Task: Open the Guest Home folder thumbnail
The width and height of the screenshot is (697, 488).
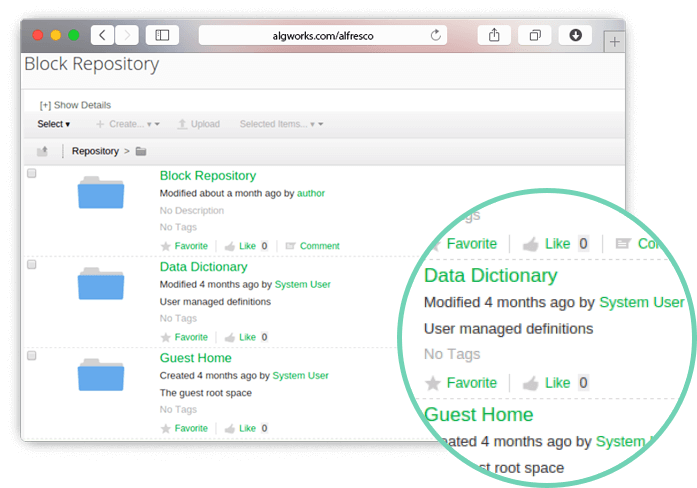Action: 101,375
